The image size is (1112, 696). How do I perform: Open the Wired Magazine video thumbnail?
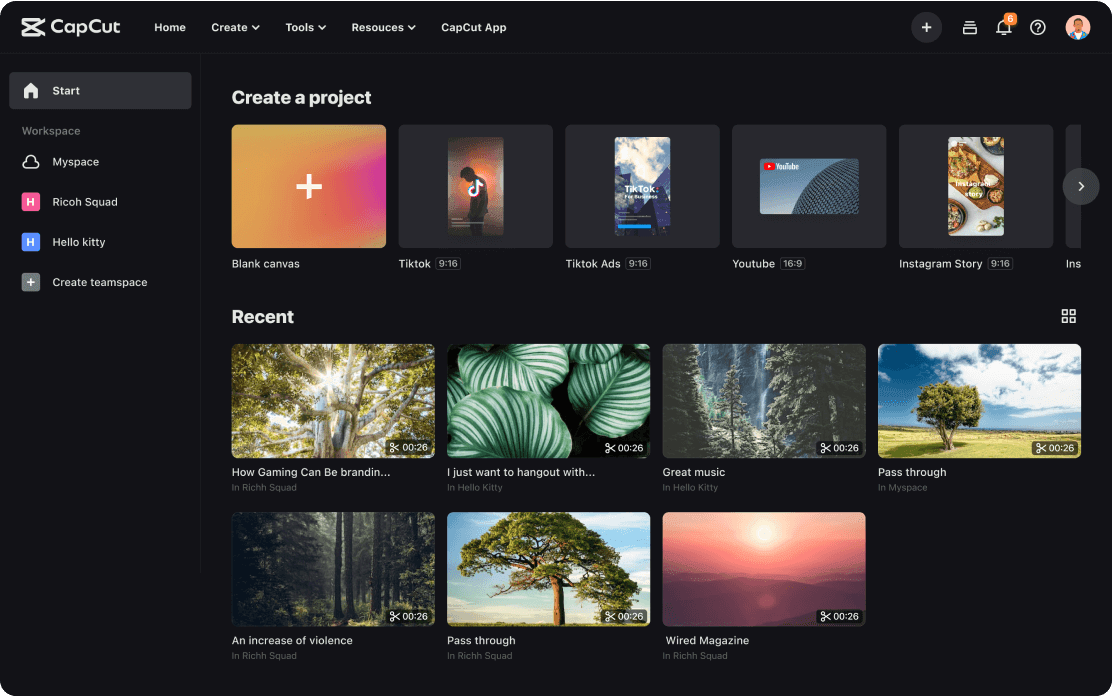click(764, 569)
